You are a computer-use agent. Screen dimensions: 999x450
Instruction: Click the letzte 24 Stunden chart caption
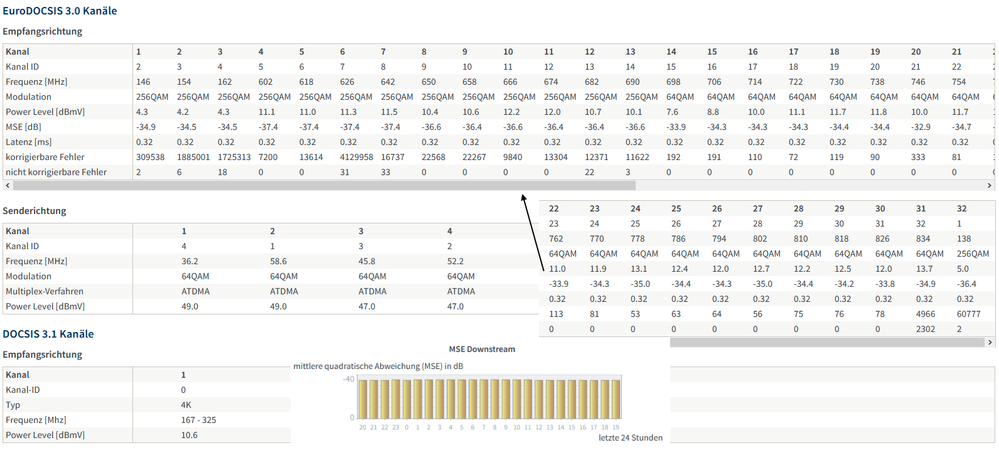pos(631,438)
